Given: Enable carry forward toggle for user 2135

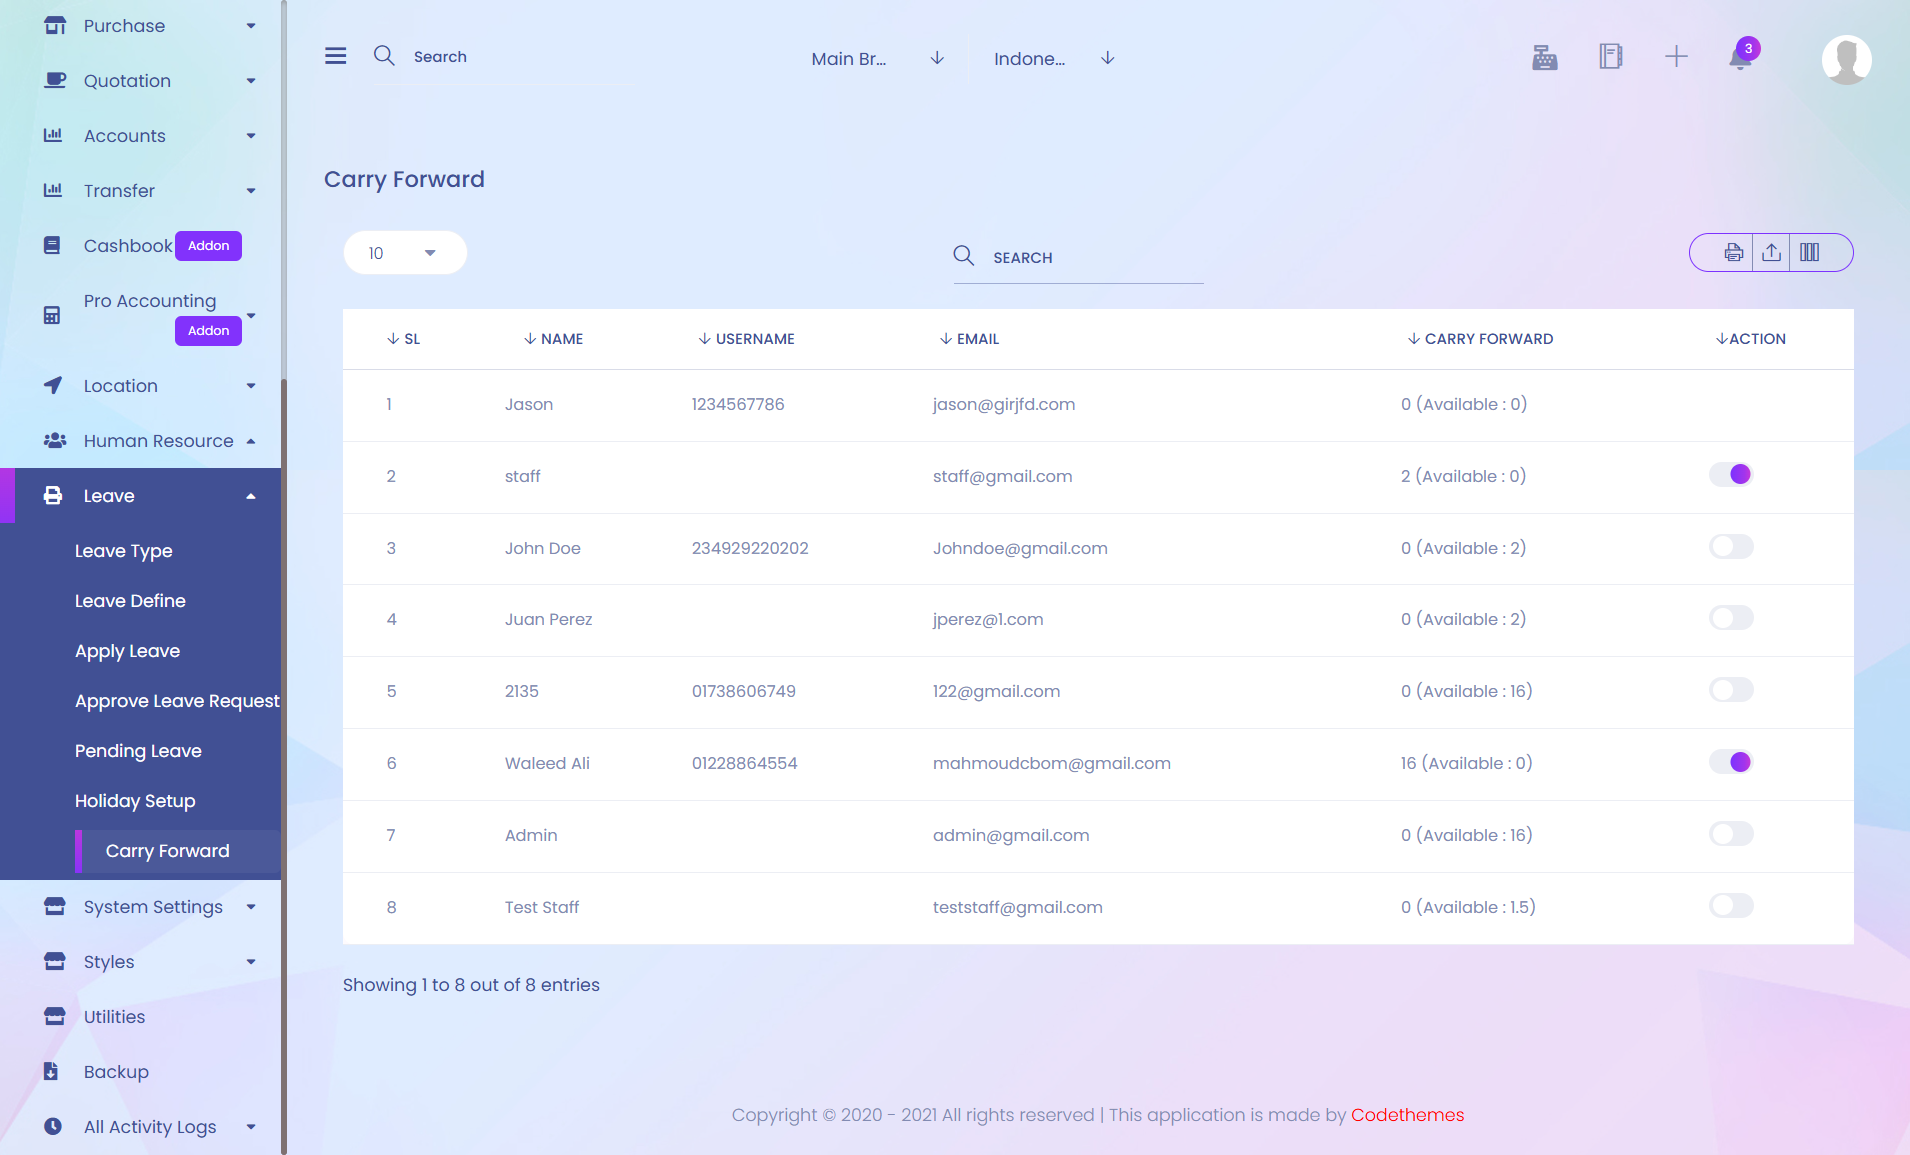Looking at the screenshot, I should [1731, 690].
